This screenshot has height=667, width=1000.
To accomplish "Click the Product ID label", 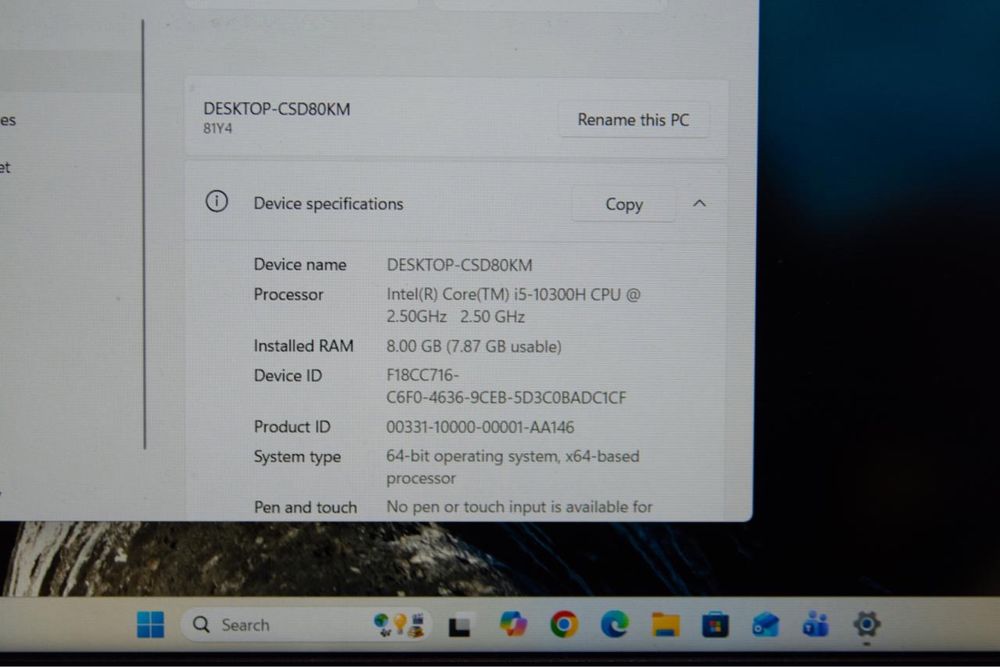I will tap(292, 427).
